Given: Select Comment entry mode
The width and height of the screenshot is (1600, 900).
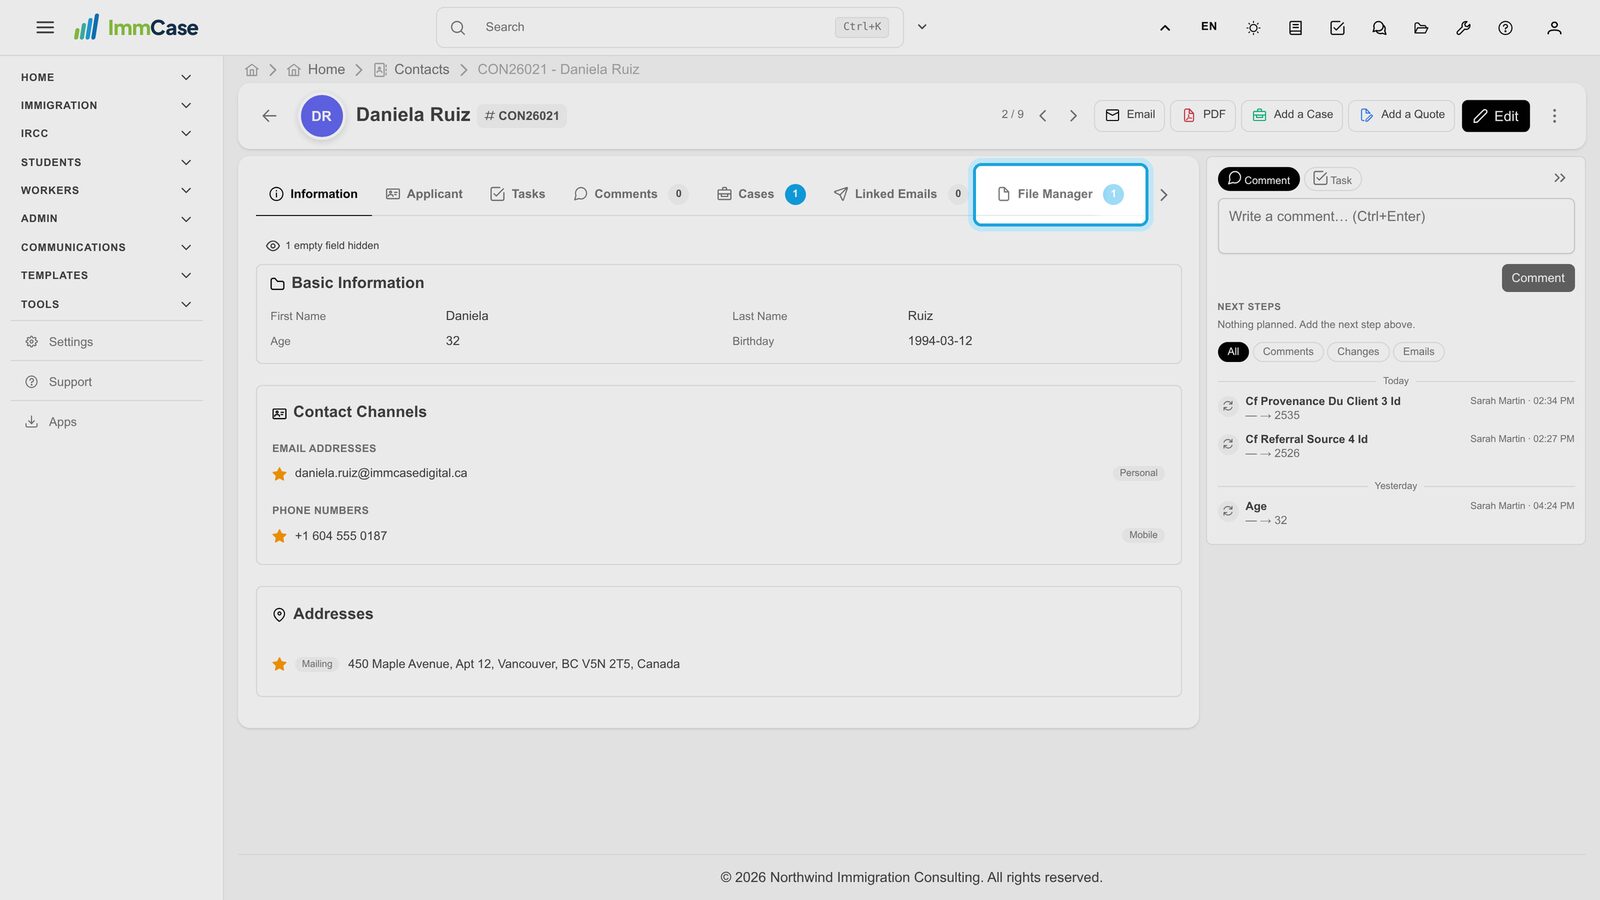Looking at the screenshot, I should point(1258,179).
